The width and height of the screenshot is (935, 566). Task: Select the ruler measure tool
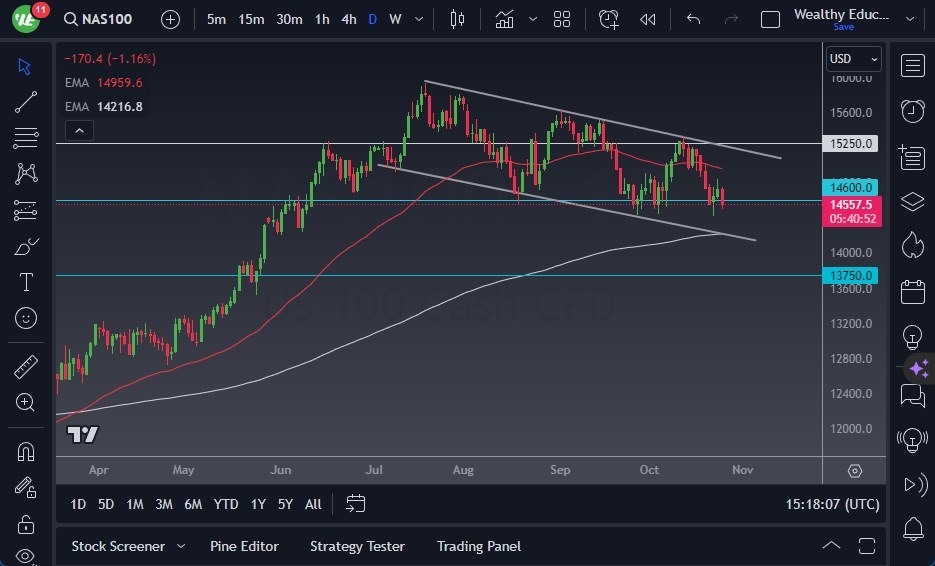click(26, 367)
